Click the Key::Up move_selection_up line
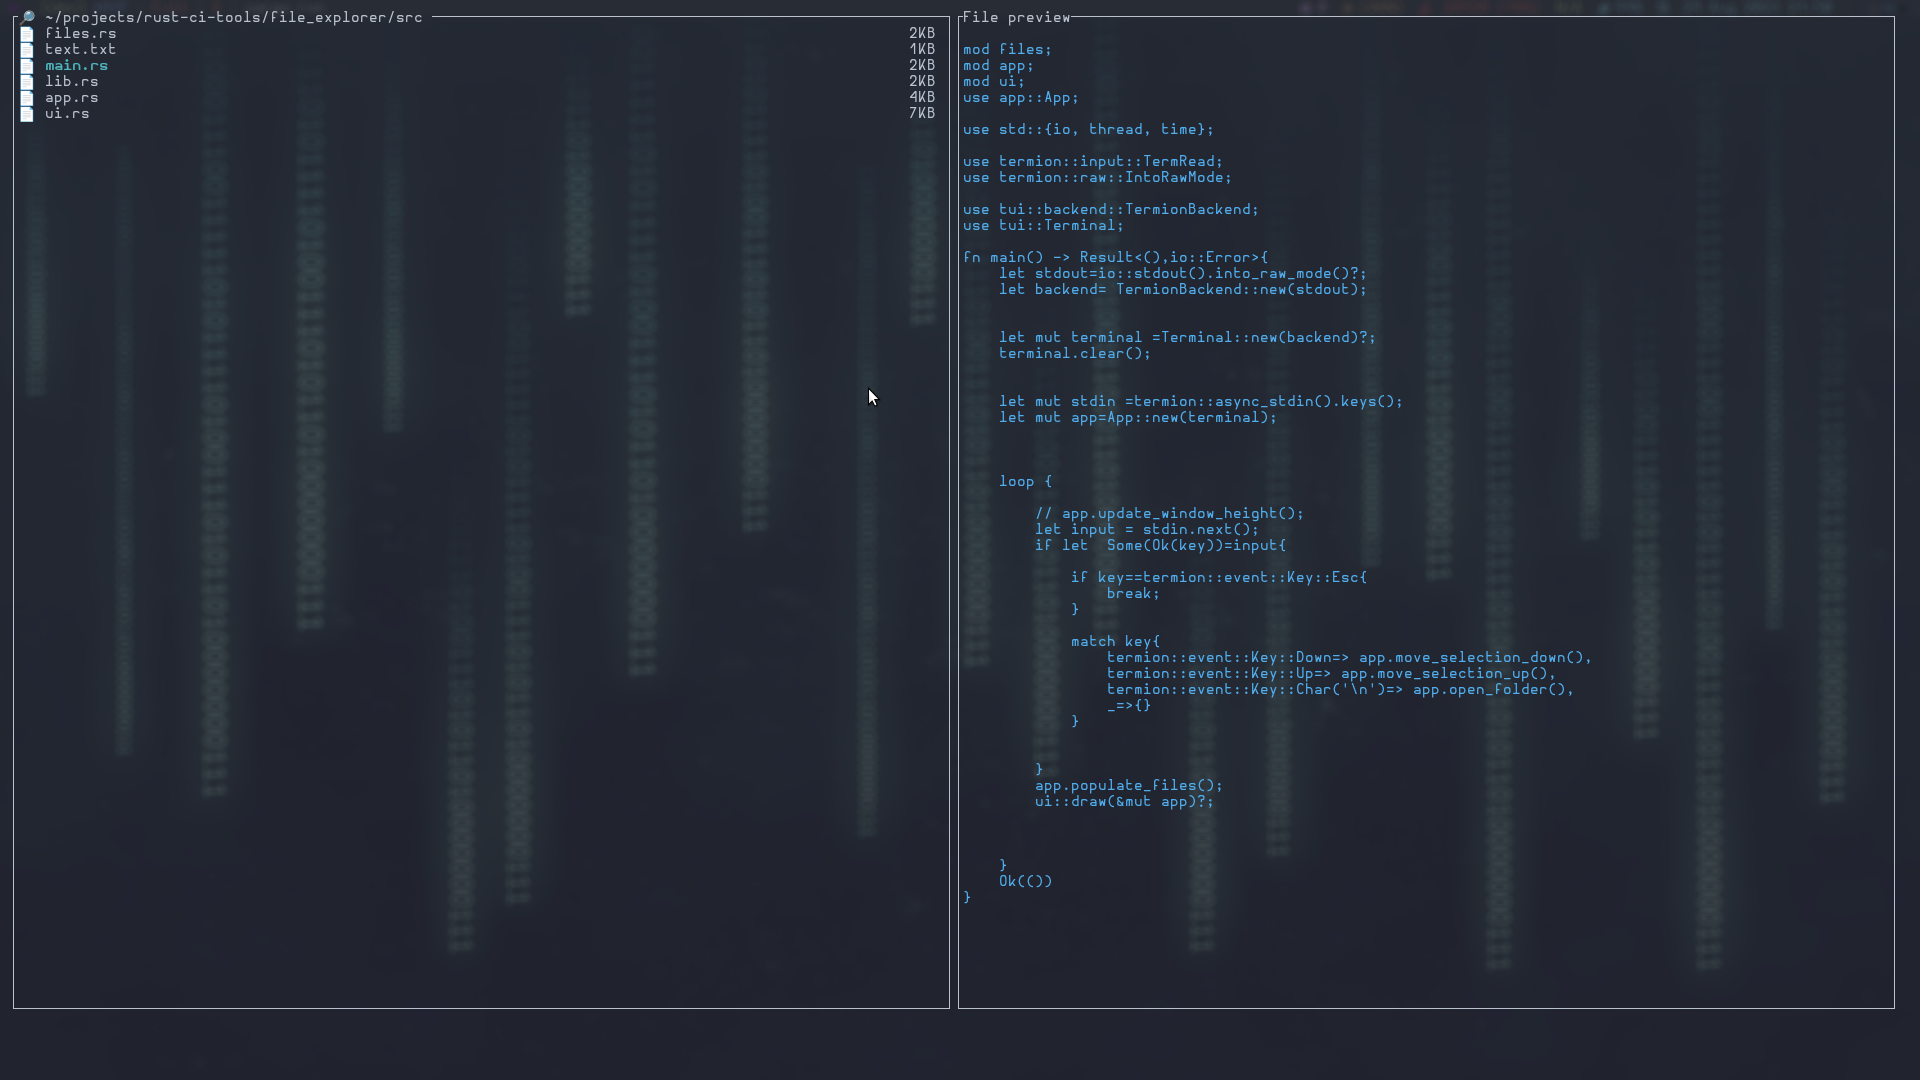 click(1331, 673)
